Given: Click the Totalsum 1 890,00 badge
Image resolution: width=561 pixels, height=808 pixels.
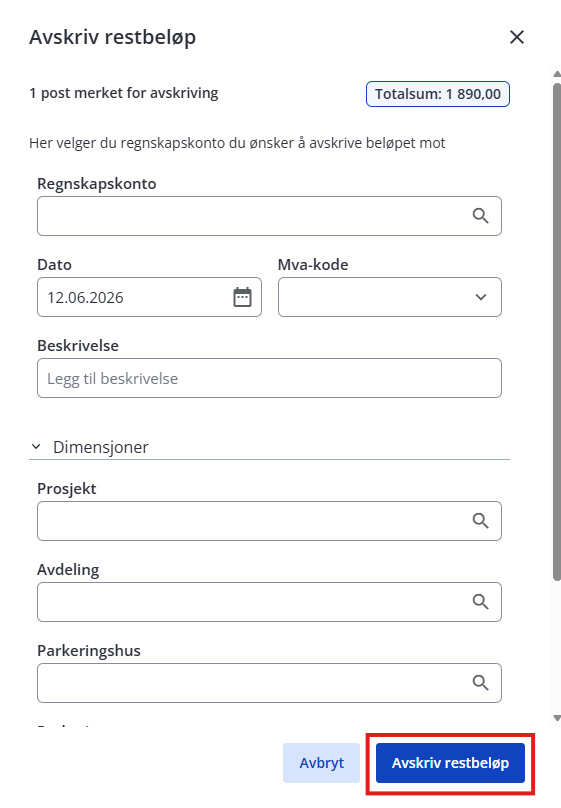Looking at the screenshot, I should pyautogui.click(x=438, y=94).
